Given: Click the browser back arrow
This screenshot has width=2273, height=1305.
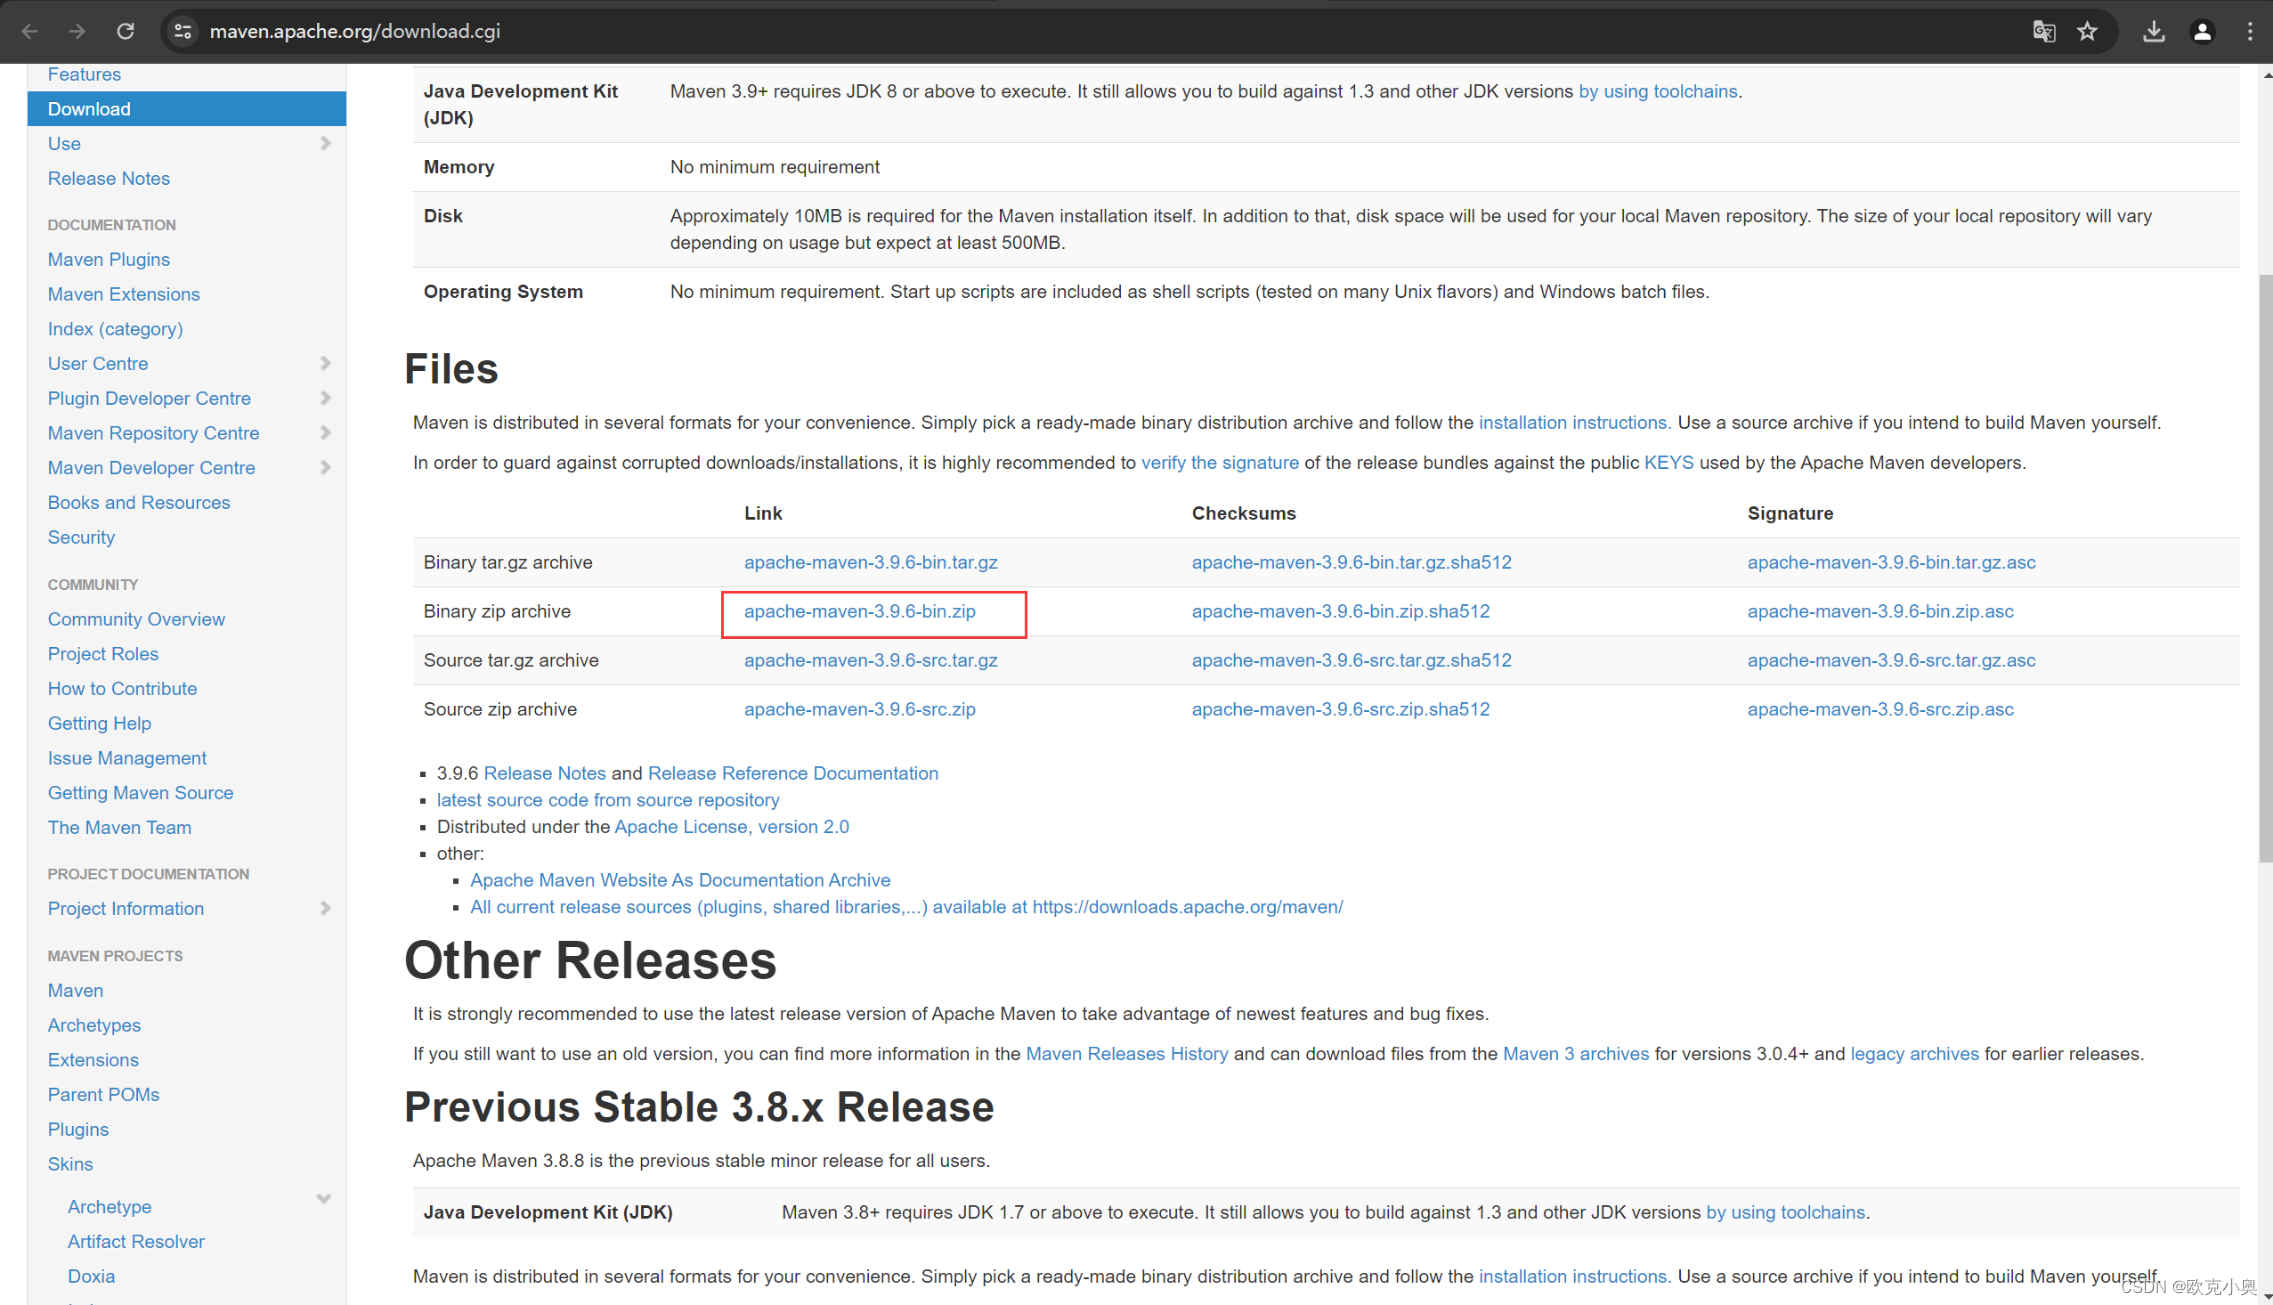Looking at the screenshot, I should tap(30, 31).
